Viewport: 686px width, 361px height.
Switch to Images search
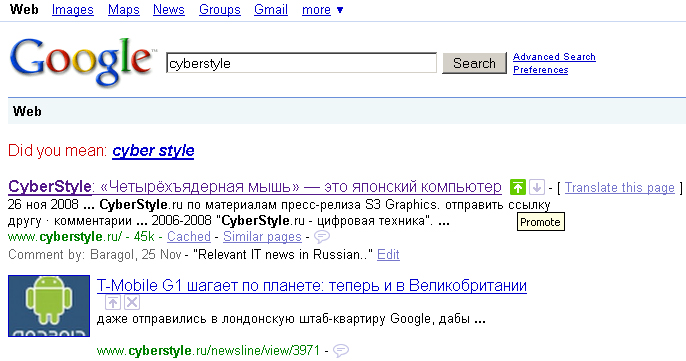73,10
